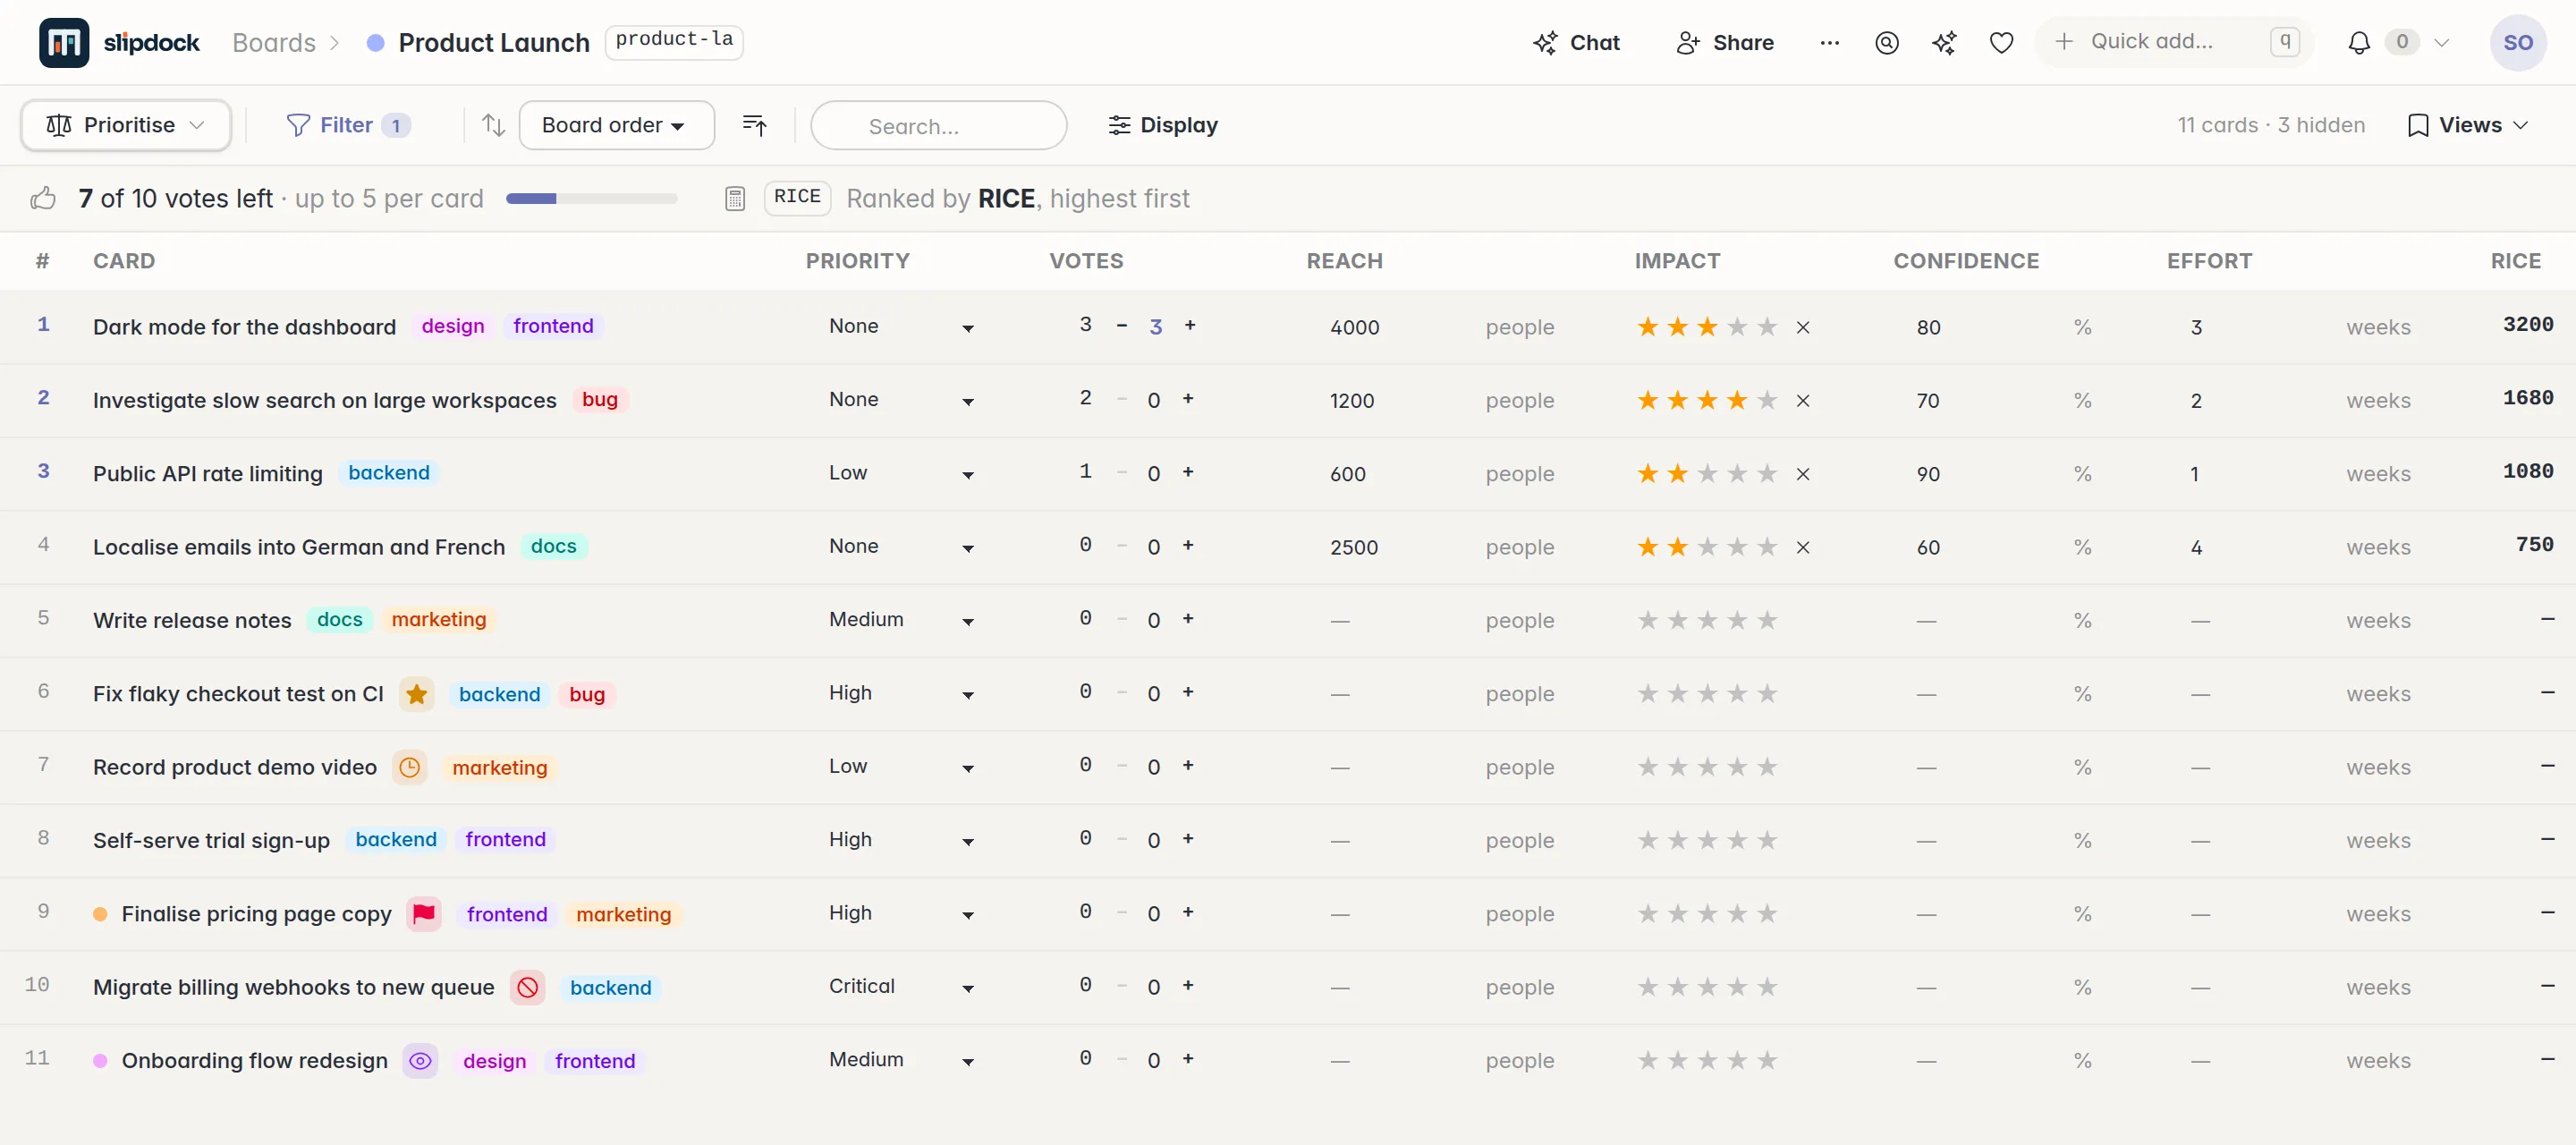Viewport: 2576px width, 1145px height.
Task: Clear impact rating for Dark mode card
Action: (x=1803, y=327)
